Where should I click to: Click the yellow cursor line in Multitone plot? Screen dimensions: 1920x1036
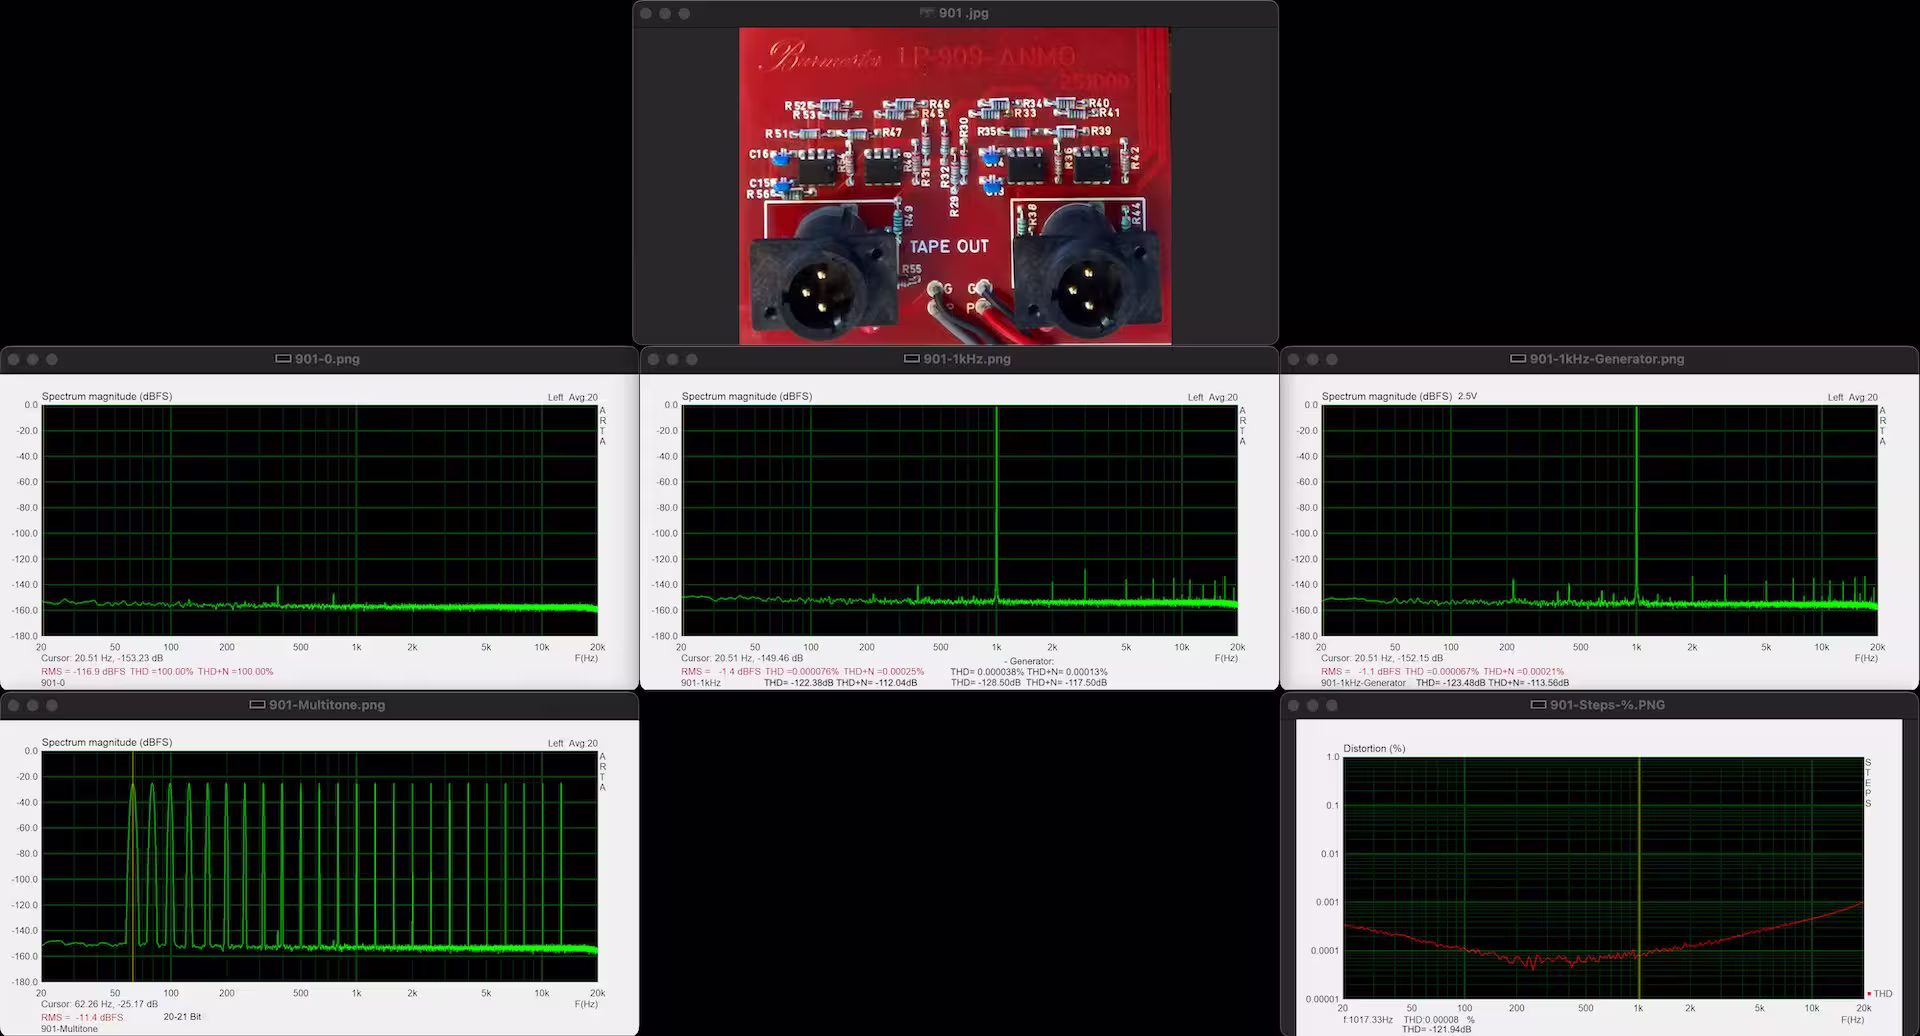coord(133,866)
